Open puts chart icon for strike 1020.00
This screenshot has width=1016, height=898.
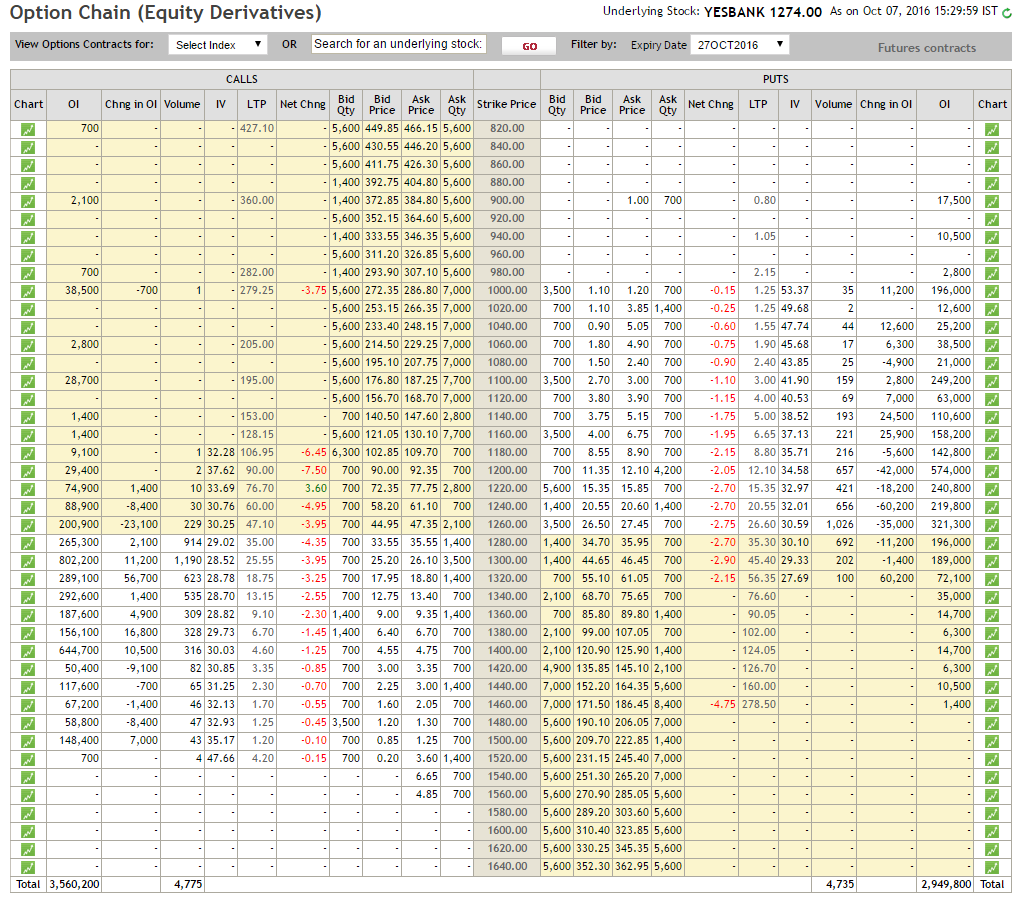991,309
